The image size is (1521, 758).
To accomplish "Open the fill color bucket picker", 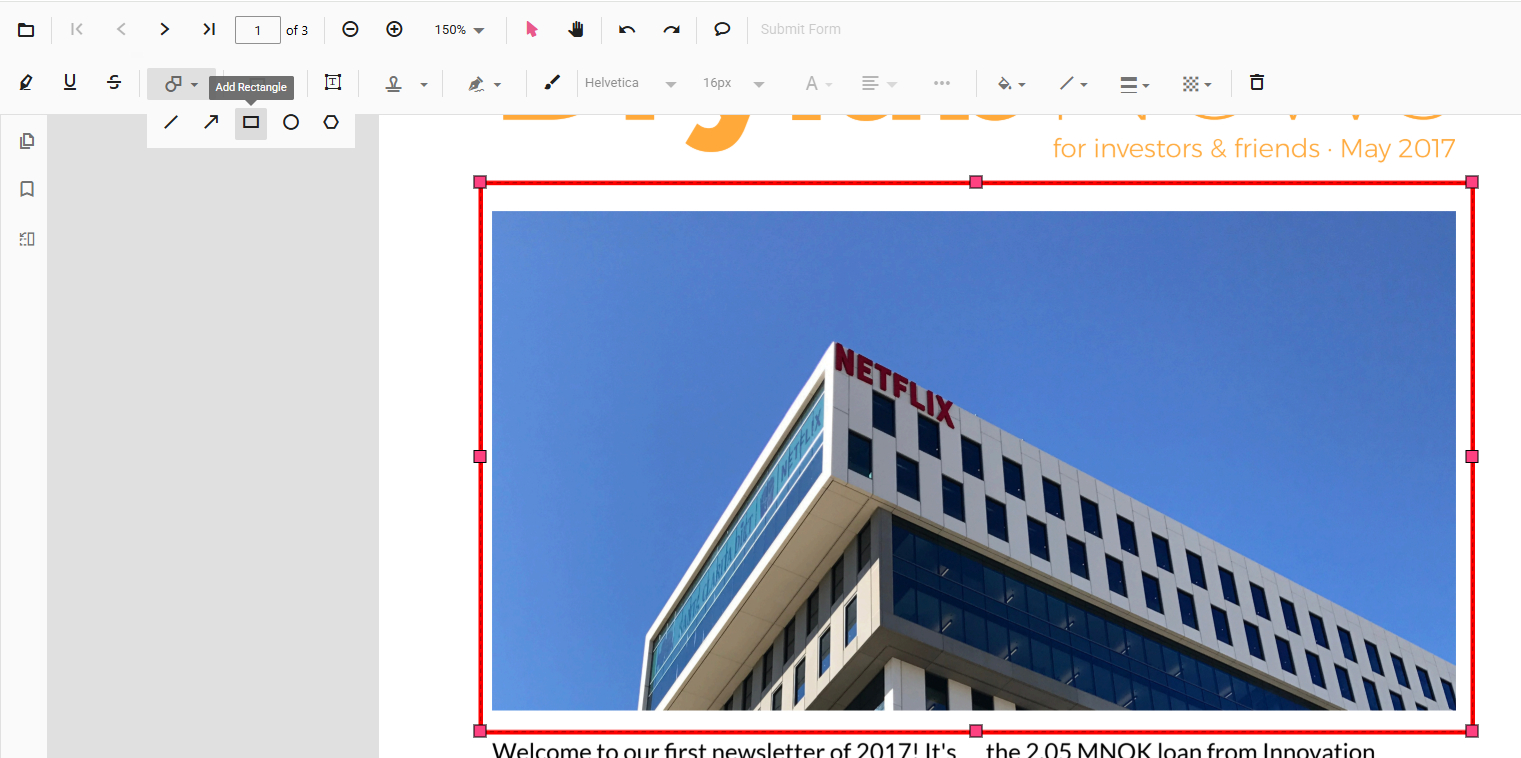I will pyautogui.click(x=1011, y=84).
